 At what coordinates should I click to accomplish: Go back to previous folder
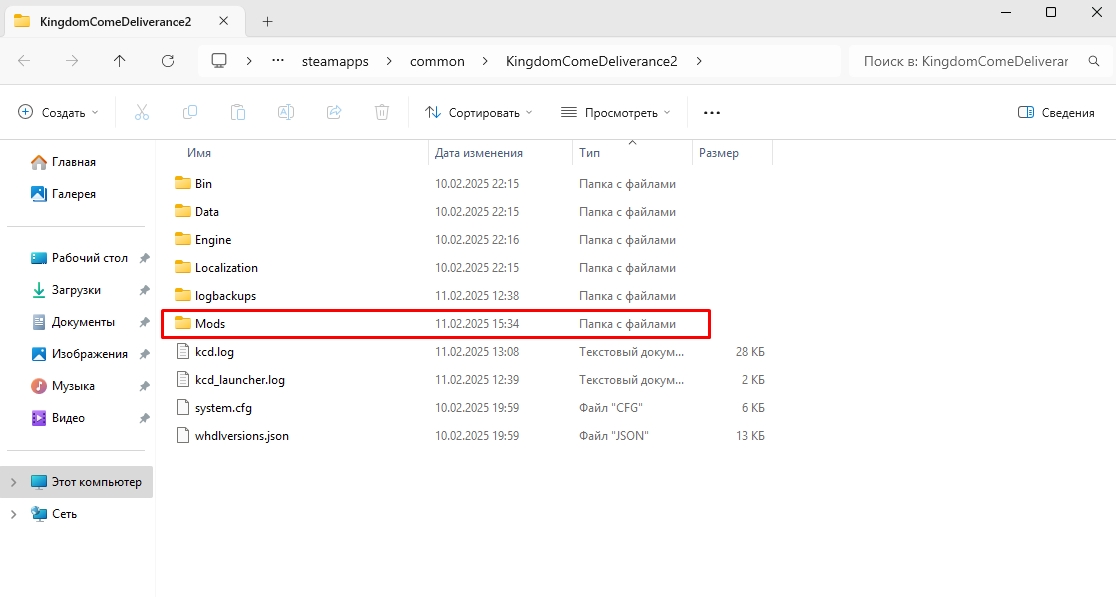pyautogui.click(x=24, y=61)
